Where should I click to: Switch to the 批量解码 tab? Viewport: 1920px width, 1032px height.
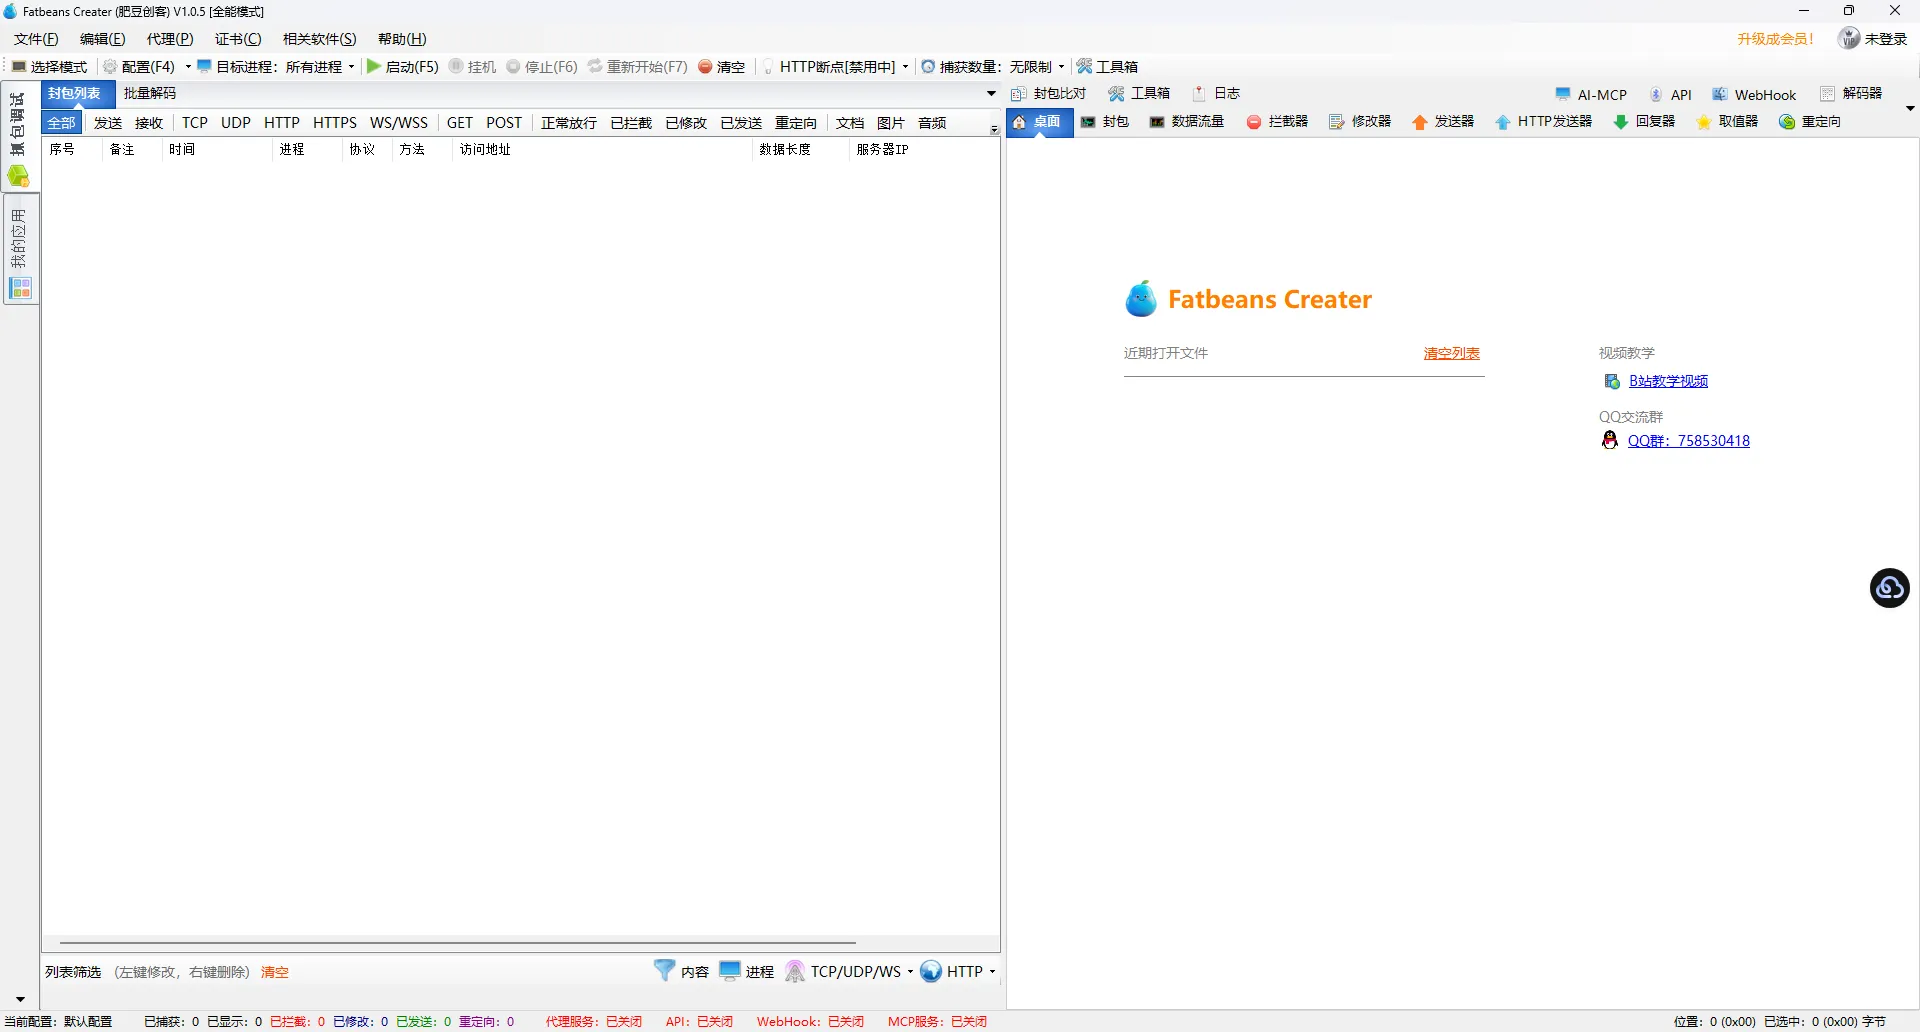click(150, 93)
